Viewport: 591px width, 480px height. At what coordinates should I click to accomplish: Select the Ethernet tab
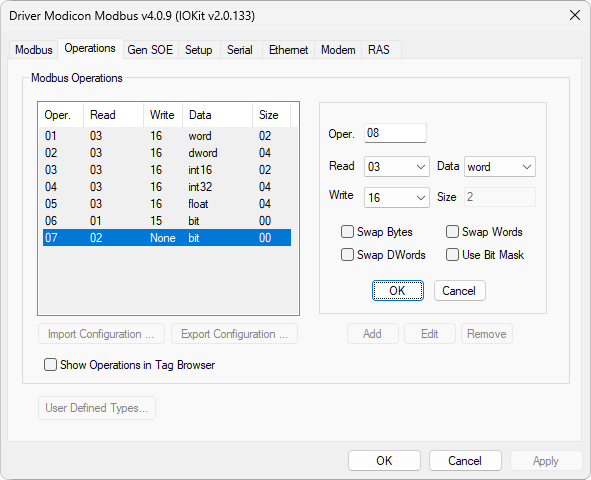pos(288,50)
